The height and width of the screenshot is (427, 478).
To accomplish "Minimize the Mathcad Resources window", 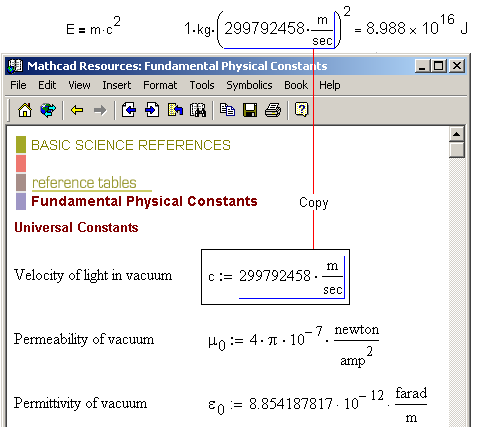I will pos(422,66).
